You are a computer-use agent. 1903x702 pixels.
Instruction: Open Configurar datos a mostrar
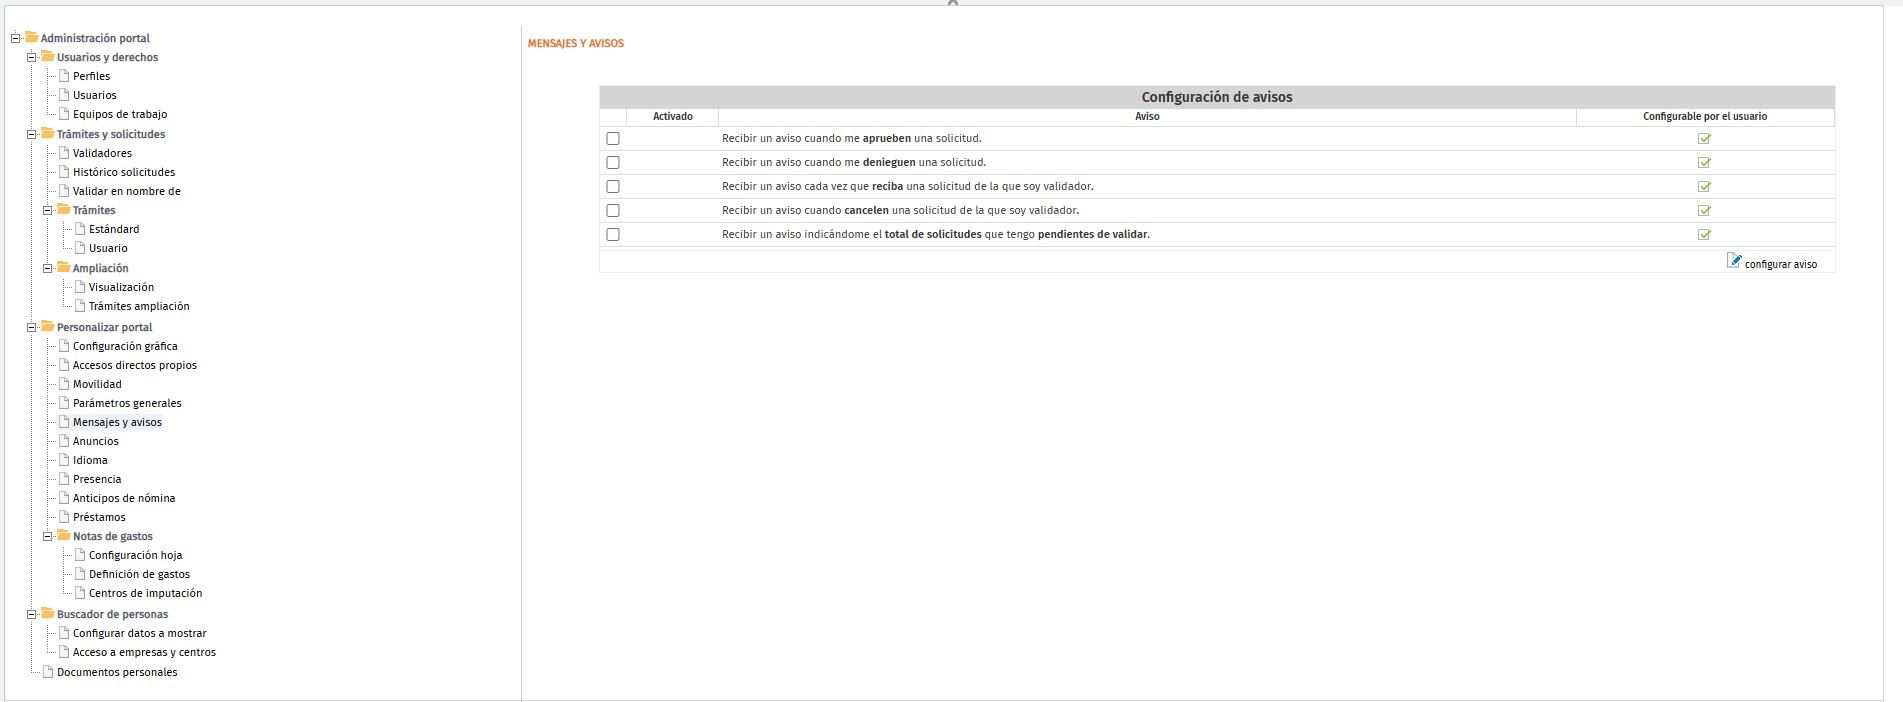click(140, 634)
